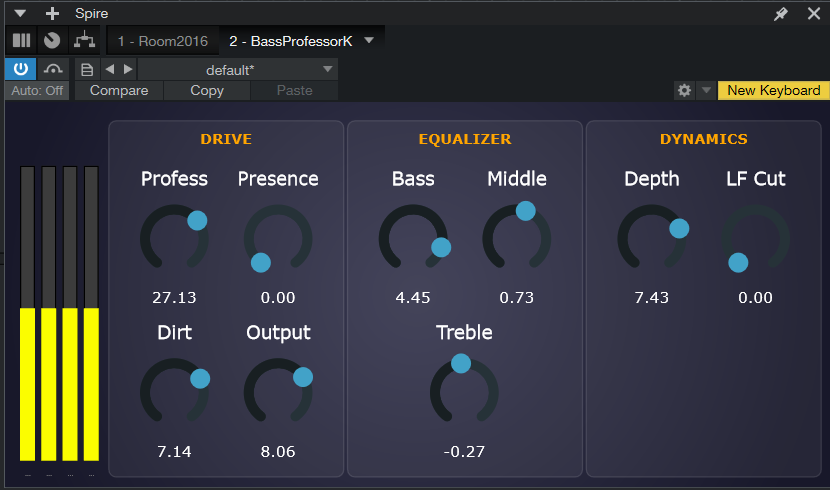Click the Paste button
This screenshot has height=490, width=830.
click(294, 90)
